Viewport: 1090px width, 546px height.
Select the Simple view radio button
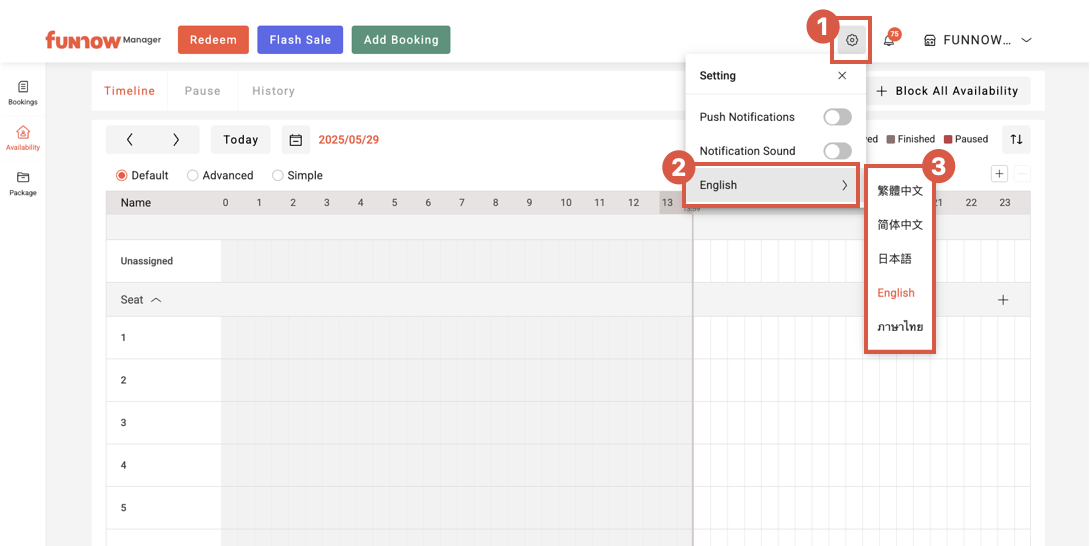[x=277, y=176]
